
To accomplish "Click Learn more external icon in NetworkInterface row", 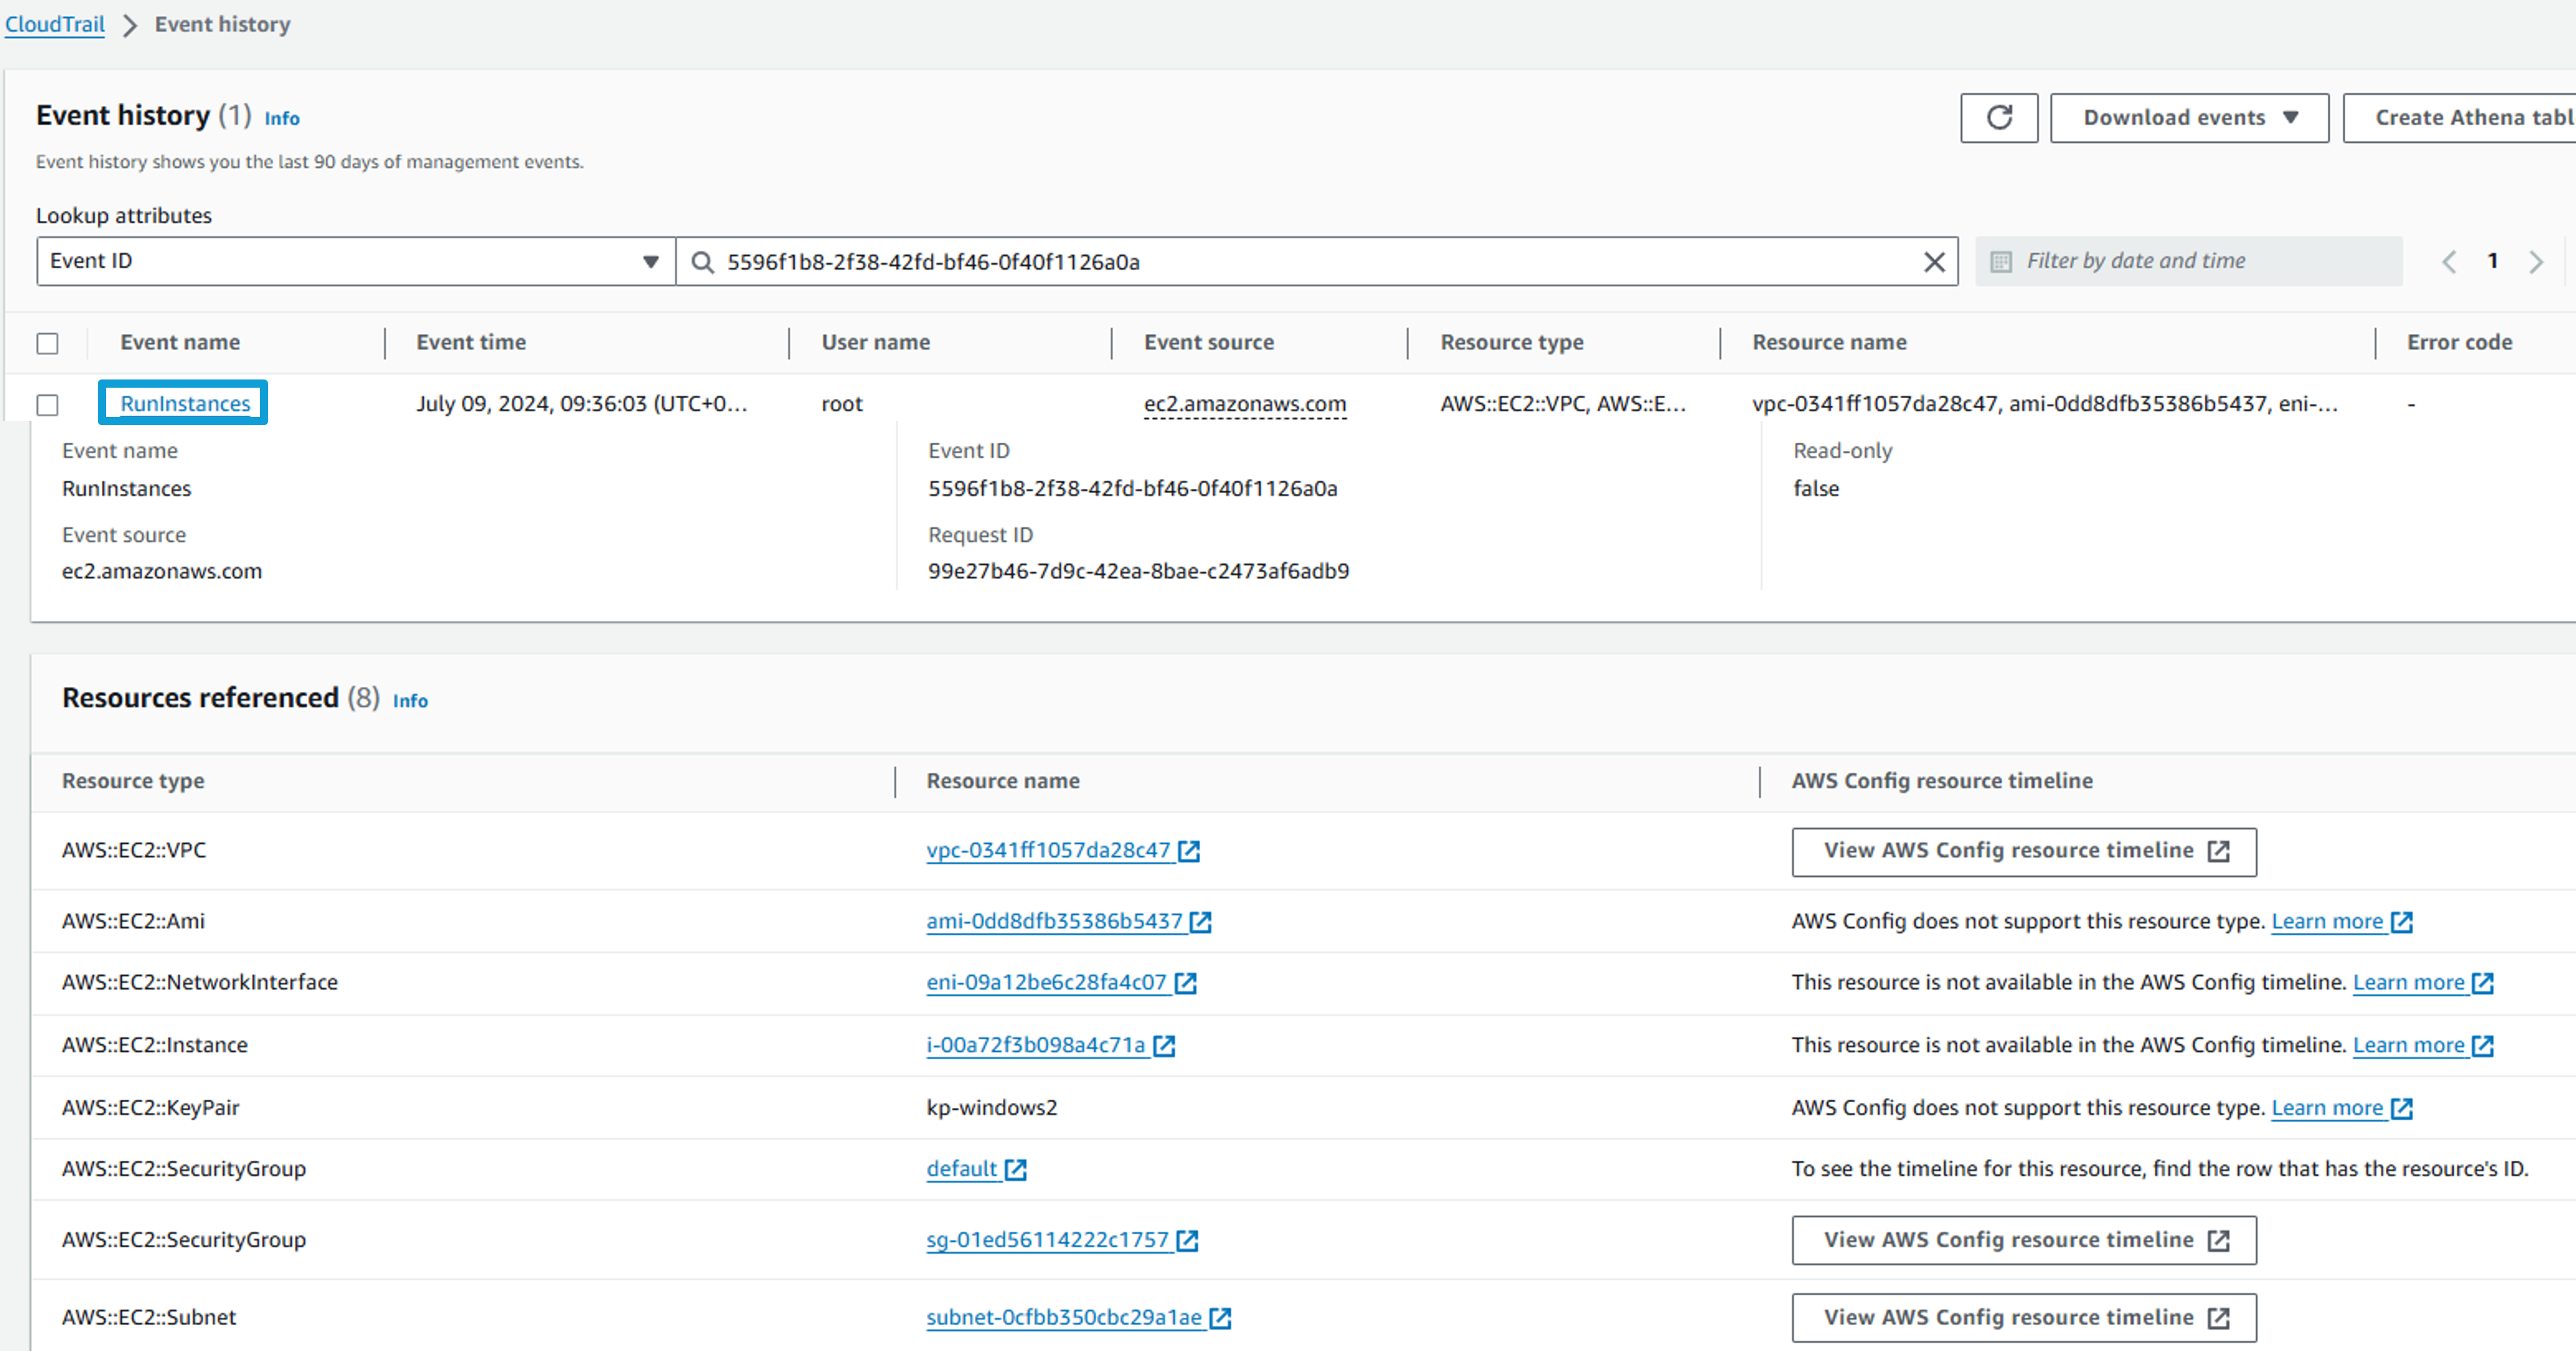I will click(x=2483, y=983).
